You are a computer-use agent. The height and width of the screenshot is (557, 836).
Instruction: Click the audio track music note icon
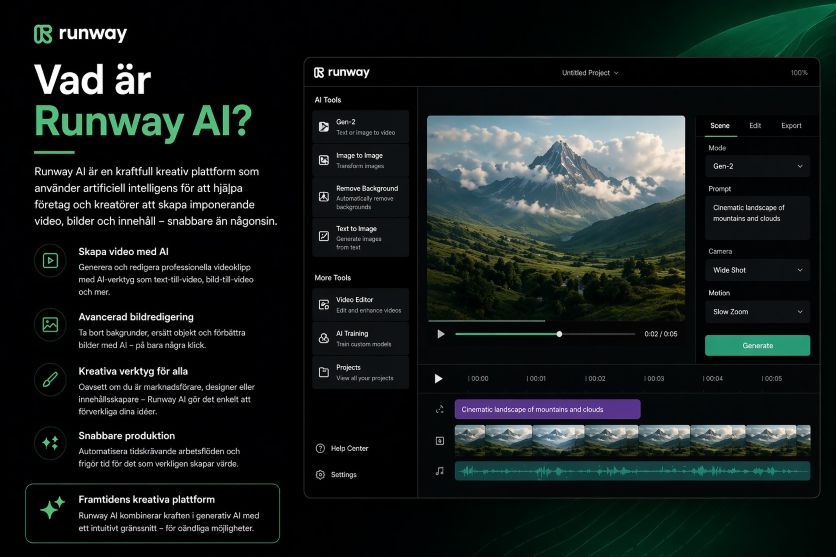point(439,471)
